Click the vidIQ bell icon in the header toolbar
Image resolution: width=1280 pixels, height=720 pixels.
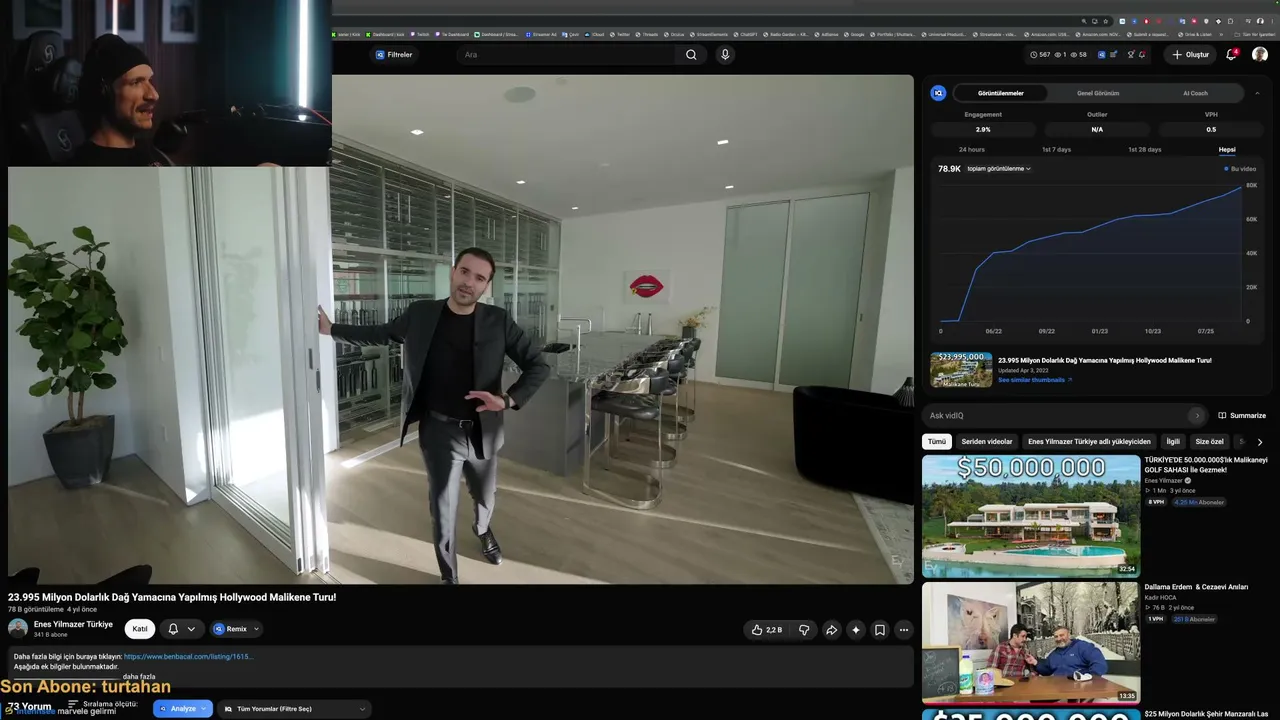pyautogui.click(x=1142, y=55)
